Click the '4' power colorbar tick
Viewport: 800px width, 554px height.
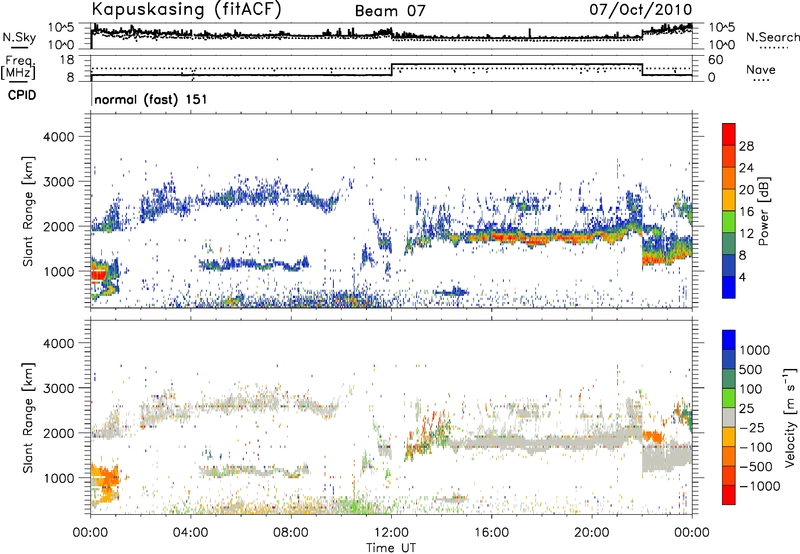[742, 277]
